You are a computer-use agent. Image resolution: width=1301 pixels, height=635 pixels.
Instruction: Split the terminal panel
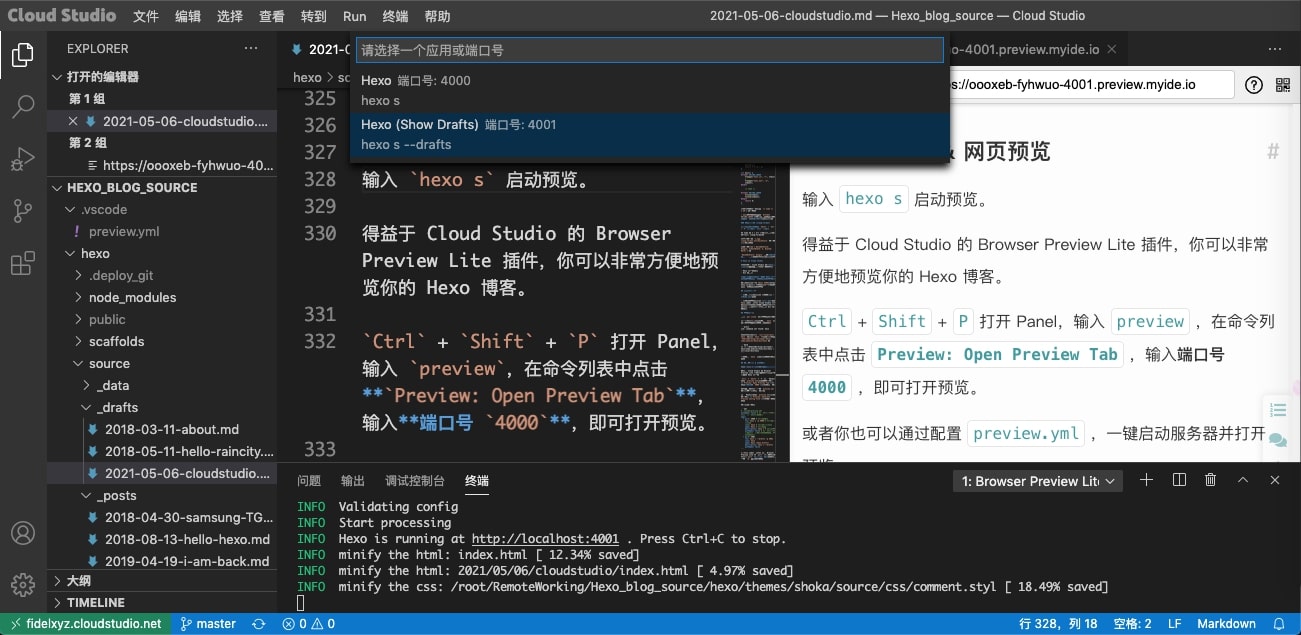coord(1179,480)
